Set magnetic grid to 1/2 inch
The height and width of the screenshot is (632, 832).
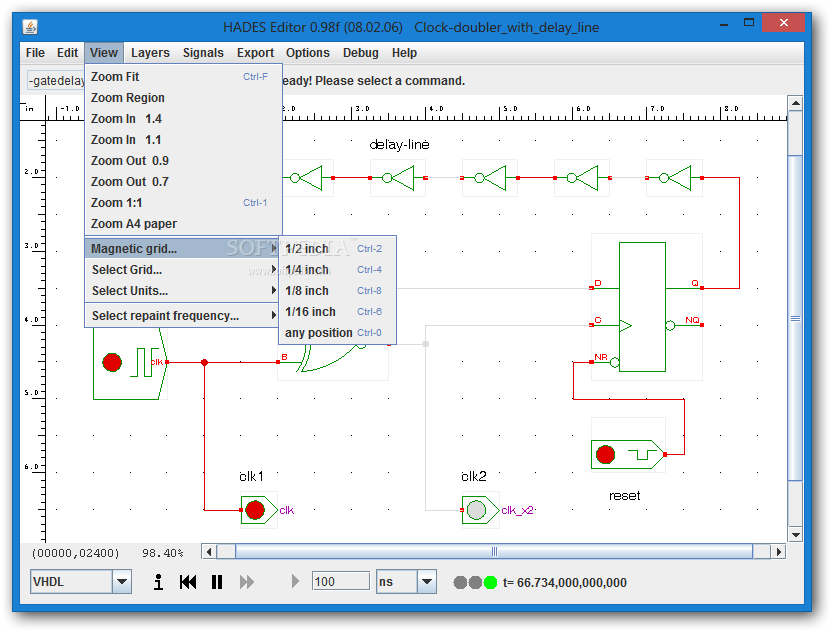337,248
